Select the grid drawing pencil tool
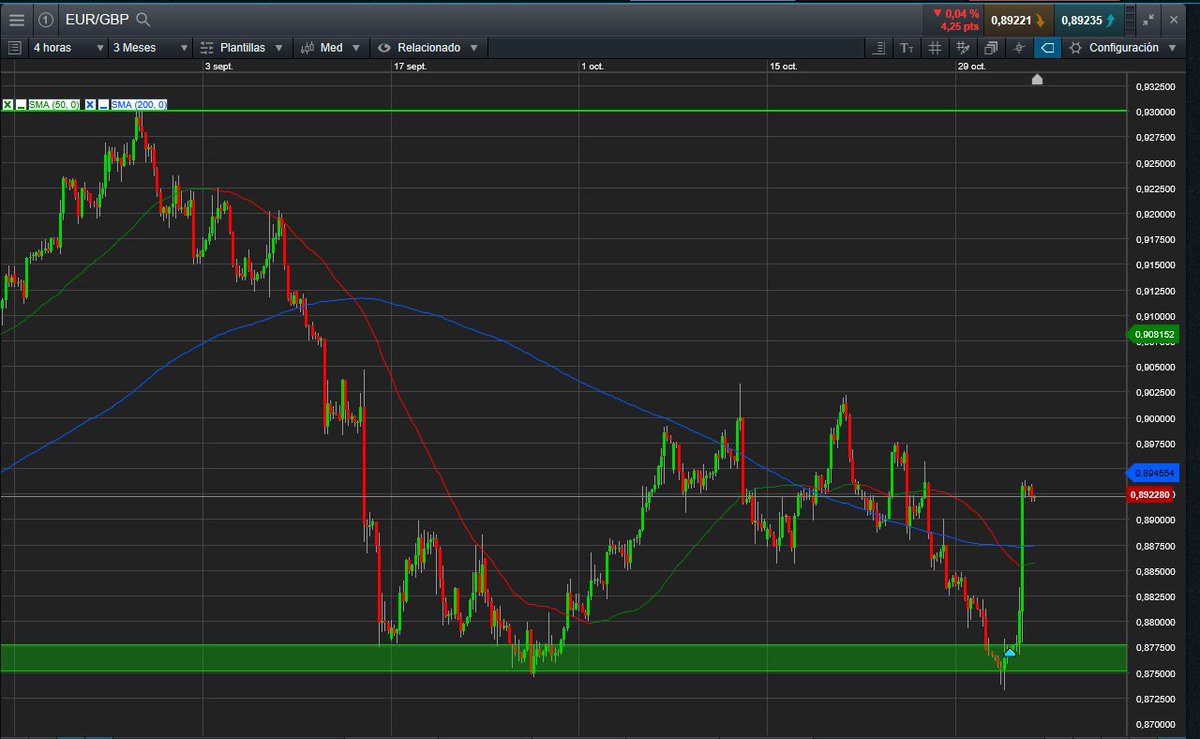 click(x=963, y=47)
